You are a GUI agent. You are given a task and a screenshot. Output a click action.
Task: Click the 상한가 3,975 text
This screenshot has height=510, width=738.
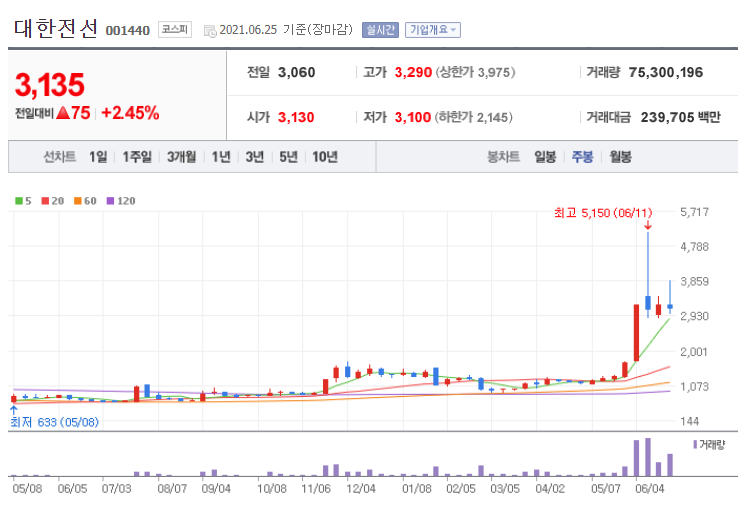tap(475, 72)
